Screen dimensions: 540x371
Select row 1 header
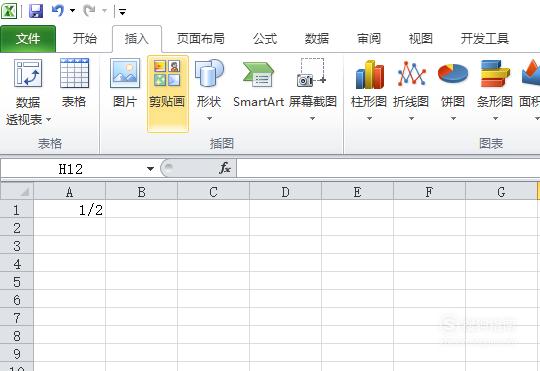(x=17, y=209)
